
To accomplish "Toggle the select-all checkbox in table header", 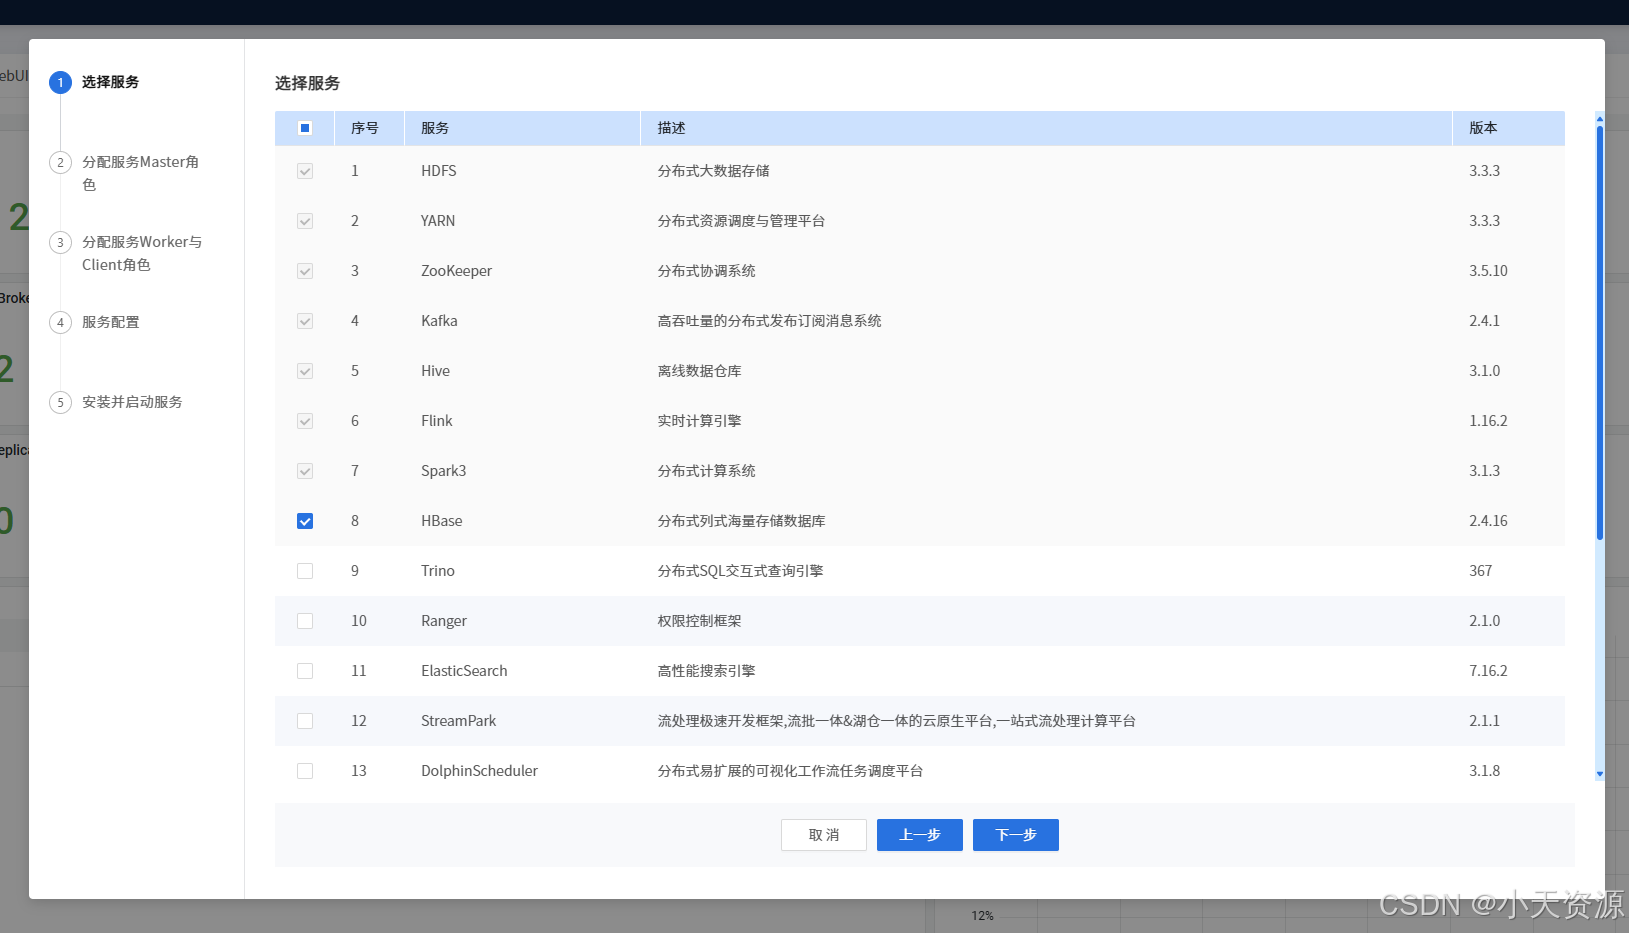I will pyautogui.click(x=305, y=128).
